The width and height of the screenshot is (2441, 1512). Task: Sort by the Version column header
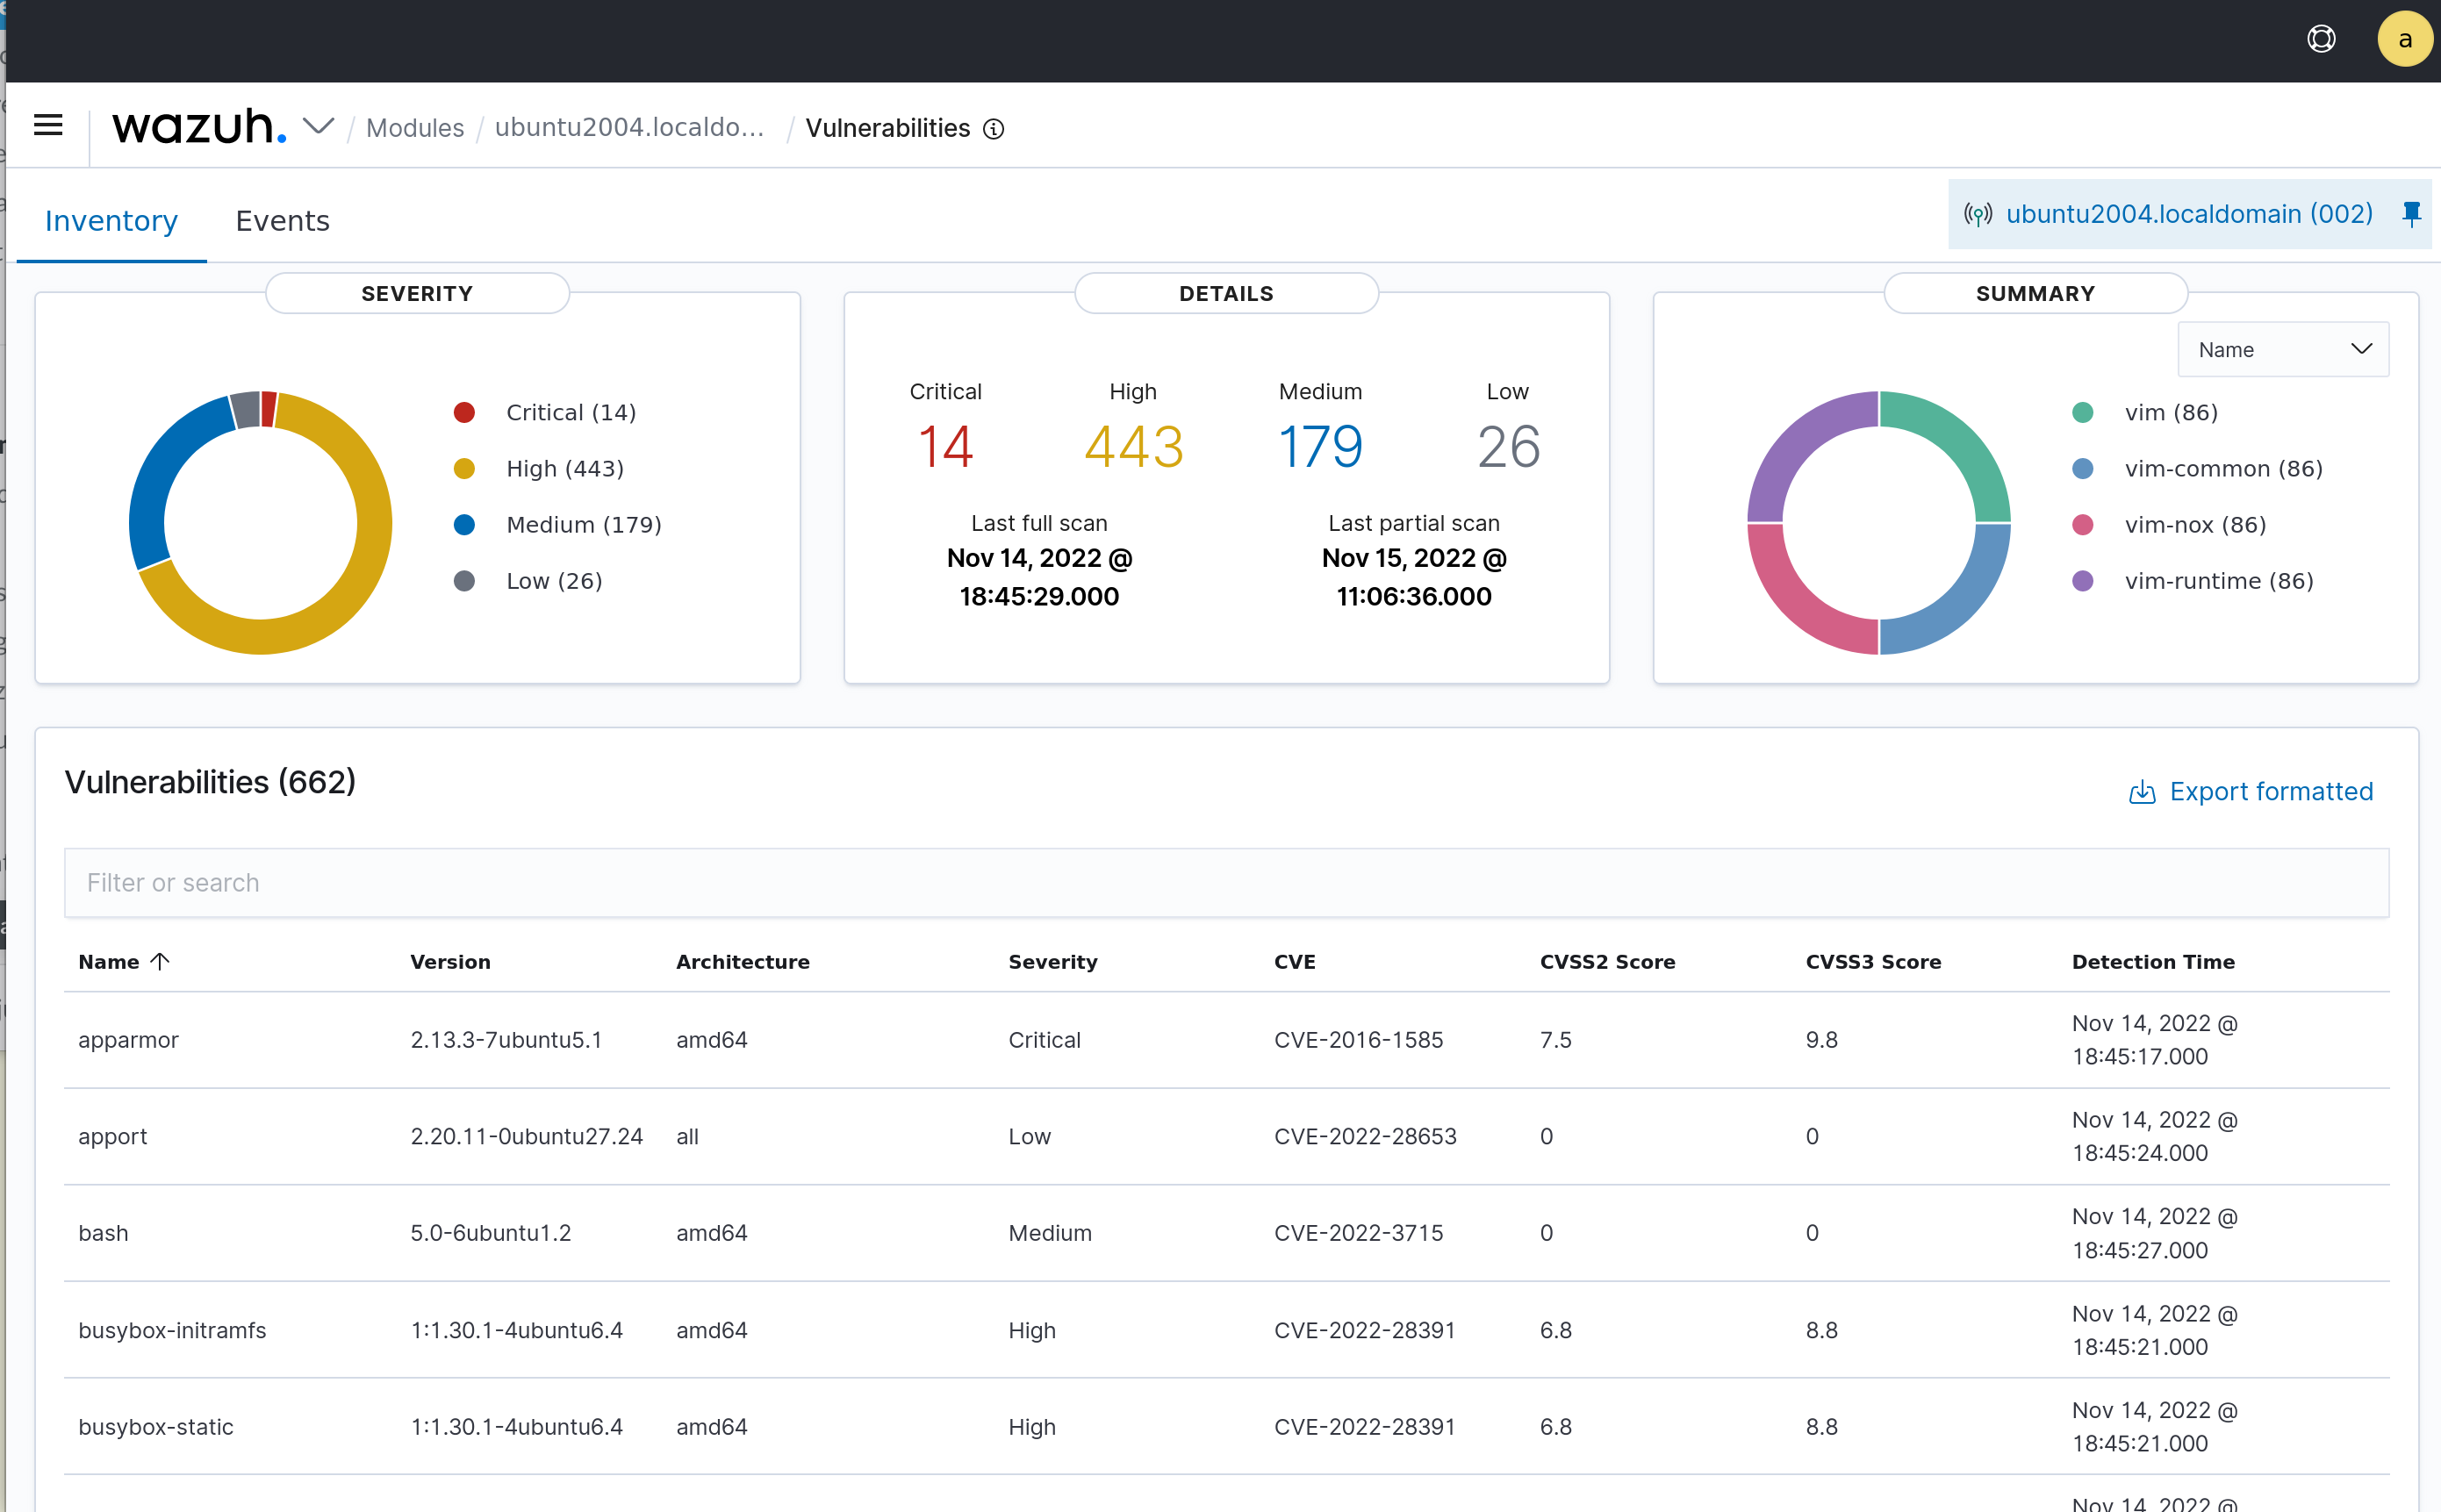[450, 961]
